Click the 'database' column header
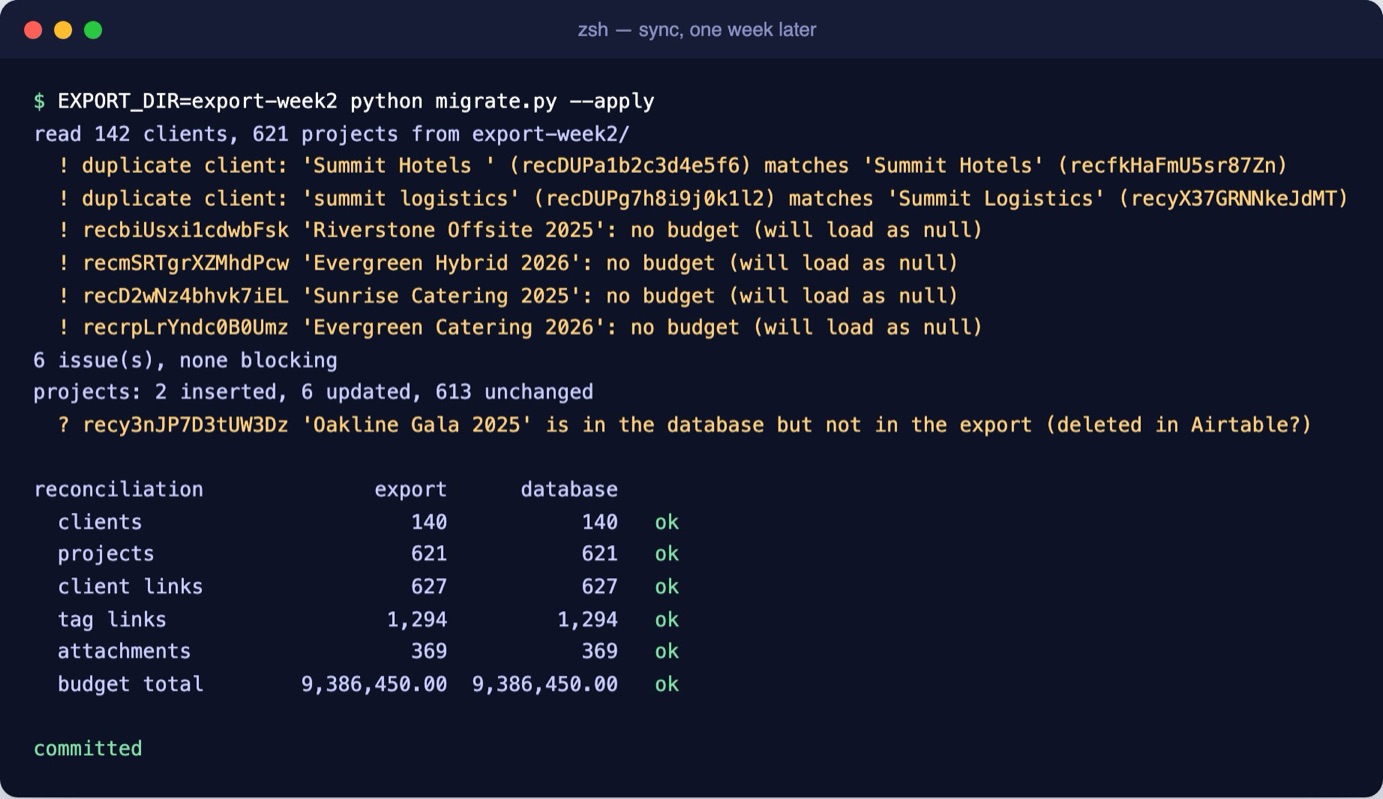1383x799 pixels. click(x=569, y=490)
